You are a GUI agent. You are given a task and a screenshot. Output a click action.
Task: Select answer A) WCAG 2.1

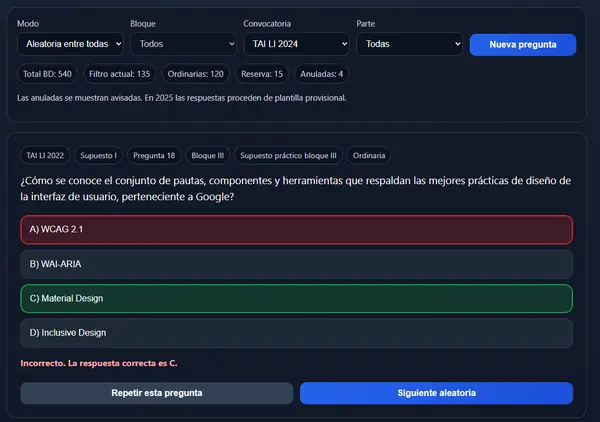pyautogui.click(x=297, y=230)
